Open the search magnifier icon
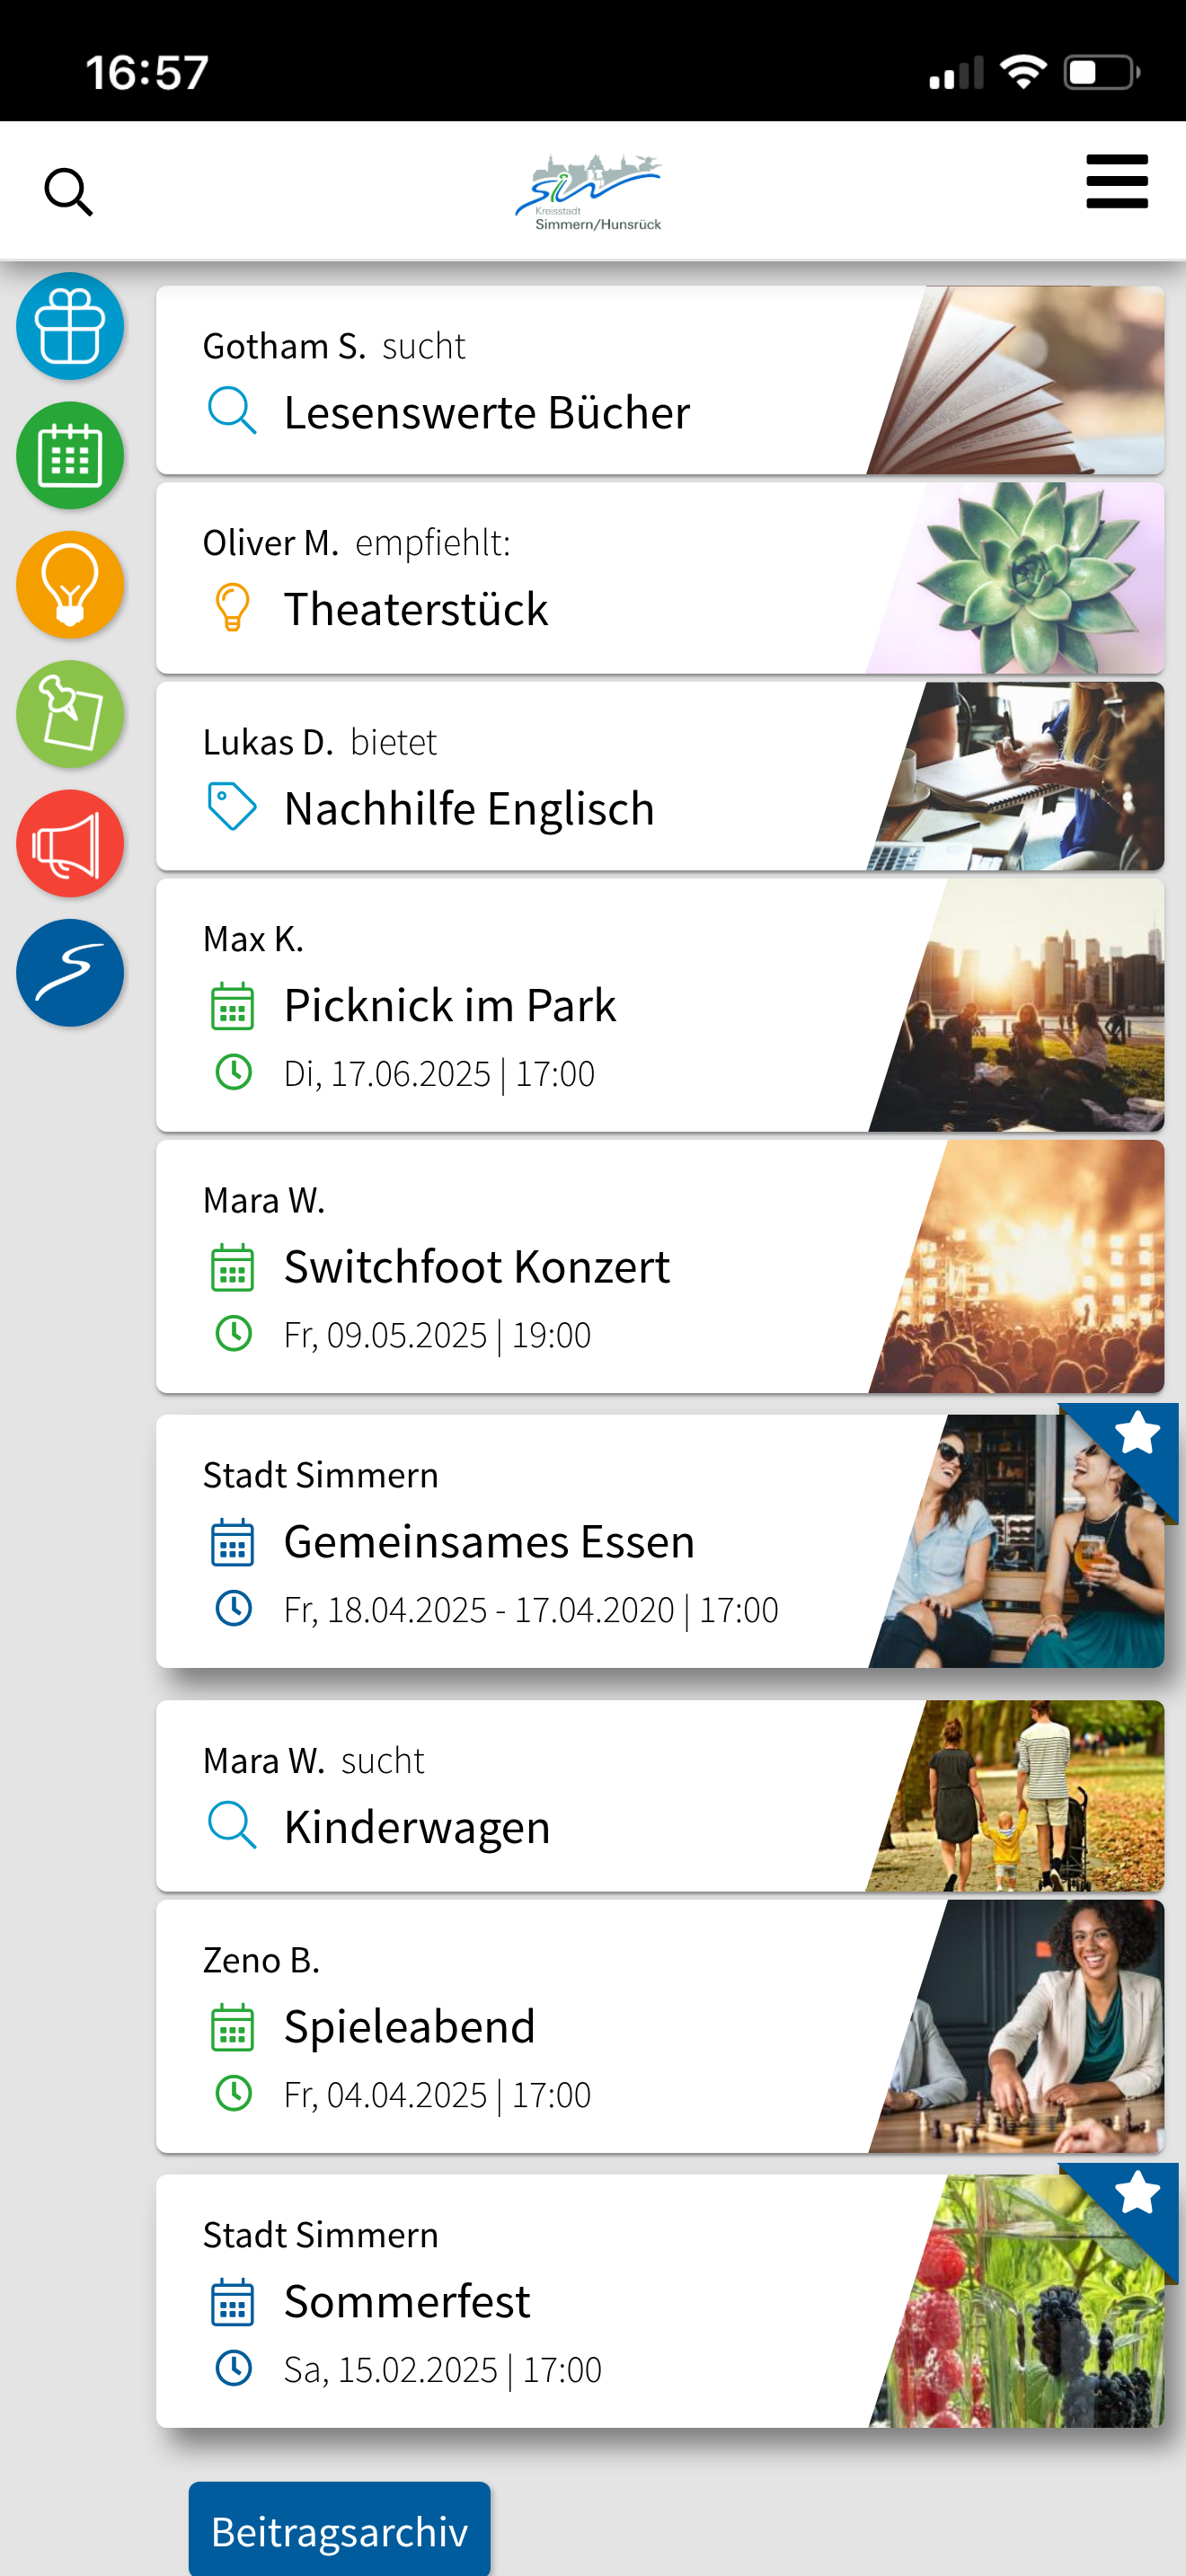Viewport: 1186px width, 2576px height. click(68, 191)
